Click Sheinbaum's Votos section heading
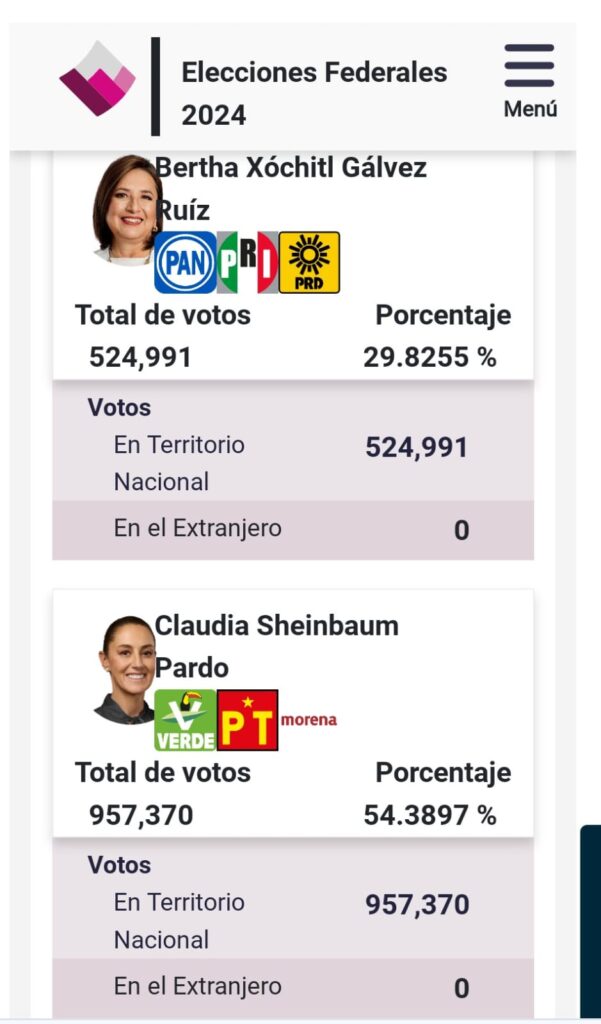The width and height of the screenshot is (601, 1024). click(x=119, y=865)
